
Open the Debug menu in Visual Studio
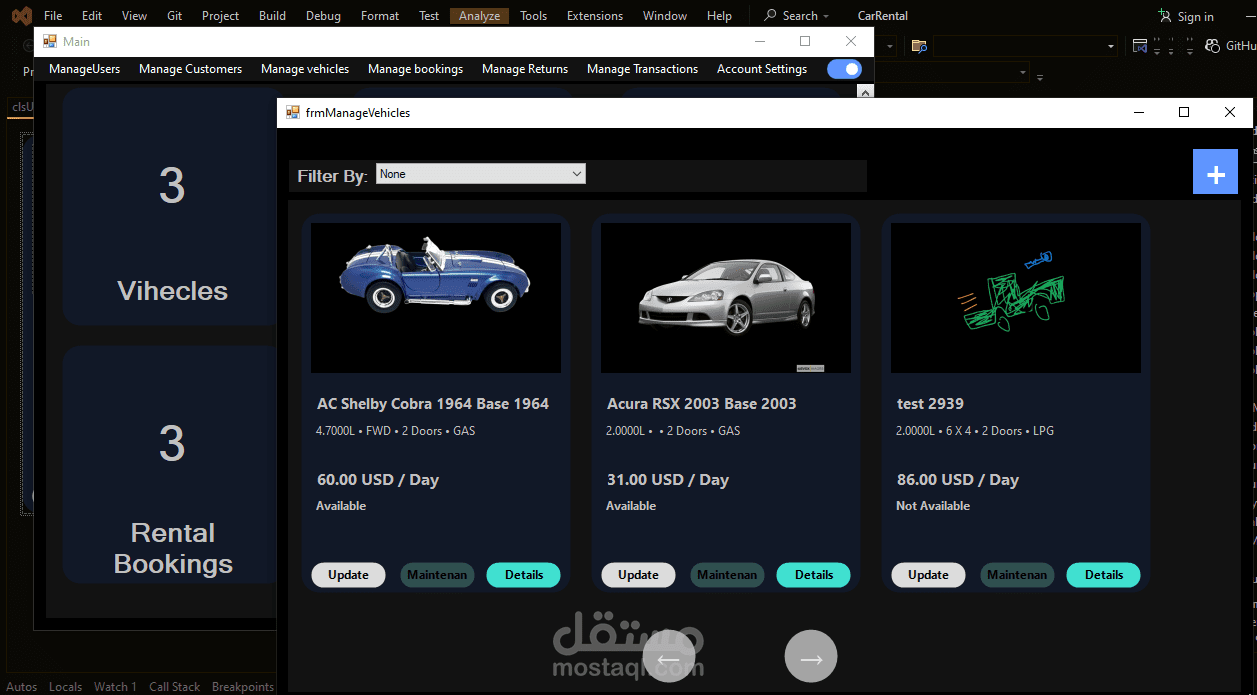(x=323, y=15)
